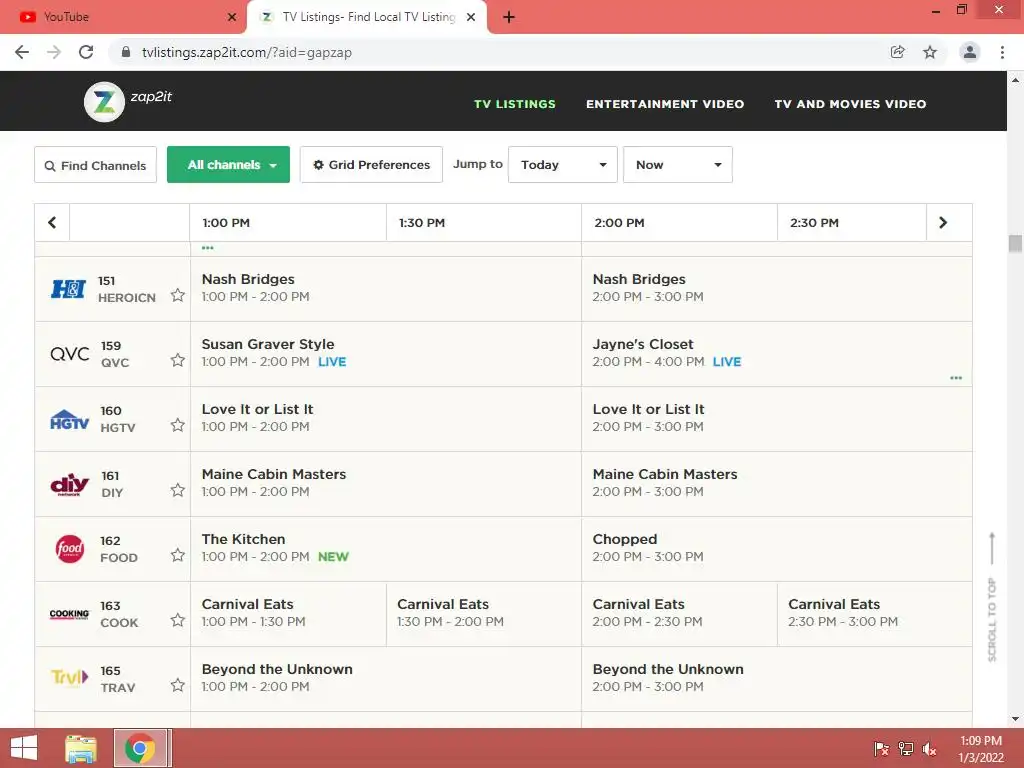
Task: Favorite the HGTV channel star
Action: tap(178, 425)
